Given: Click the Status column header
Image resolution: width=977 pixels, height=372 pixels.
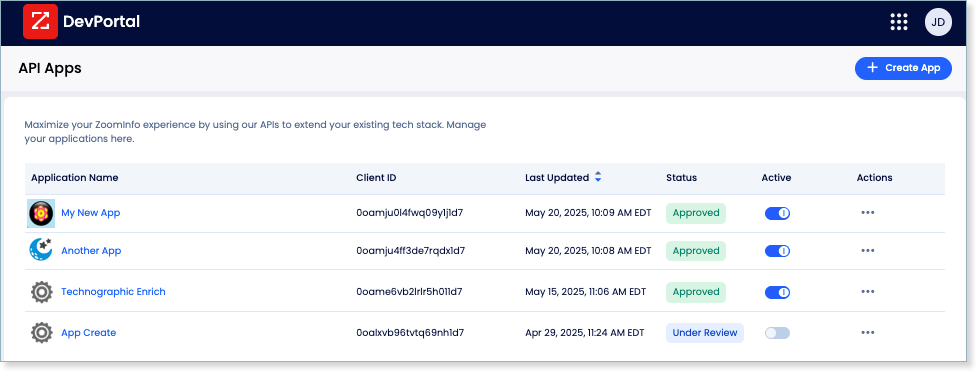Looking at the screenshot, I should coord(682,178).
